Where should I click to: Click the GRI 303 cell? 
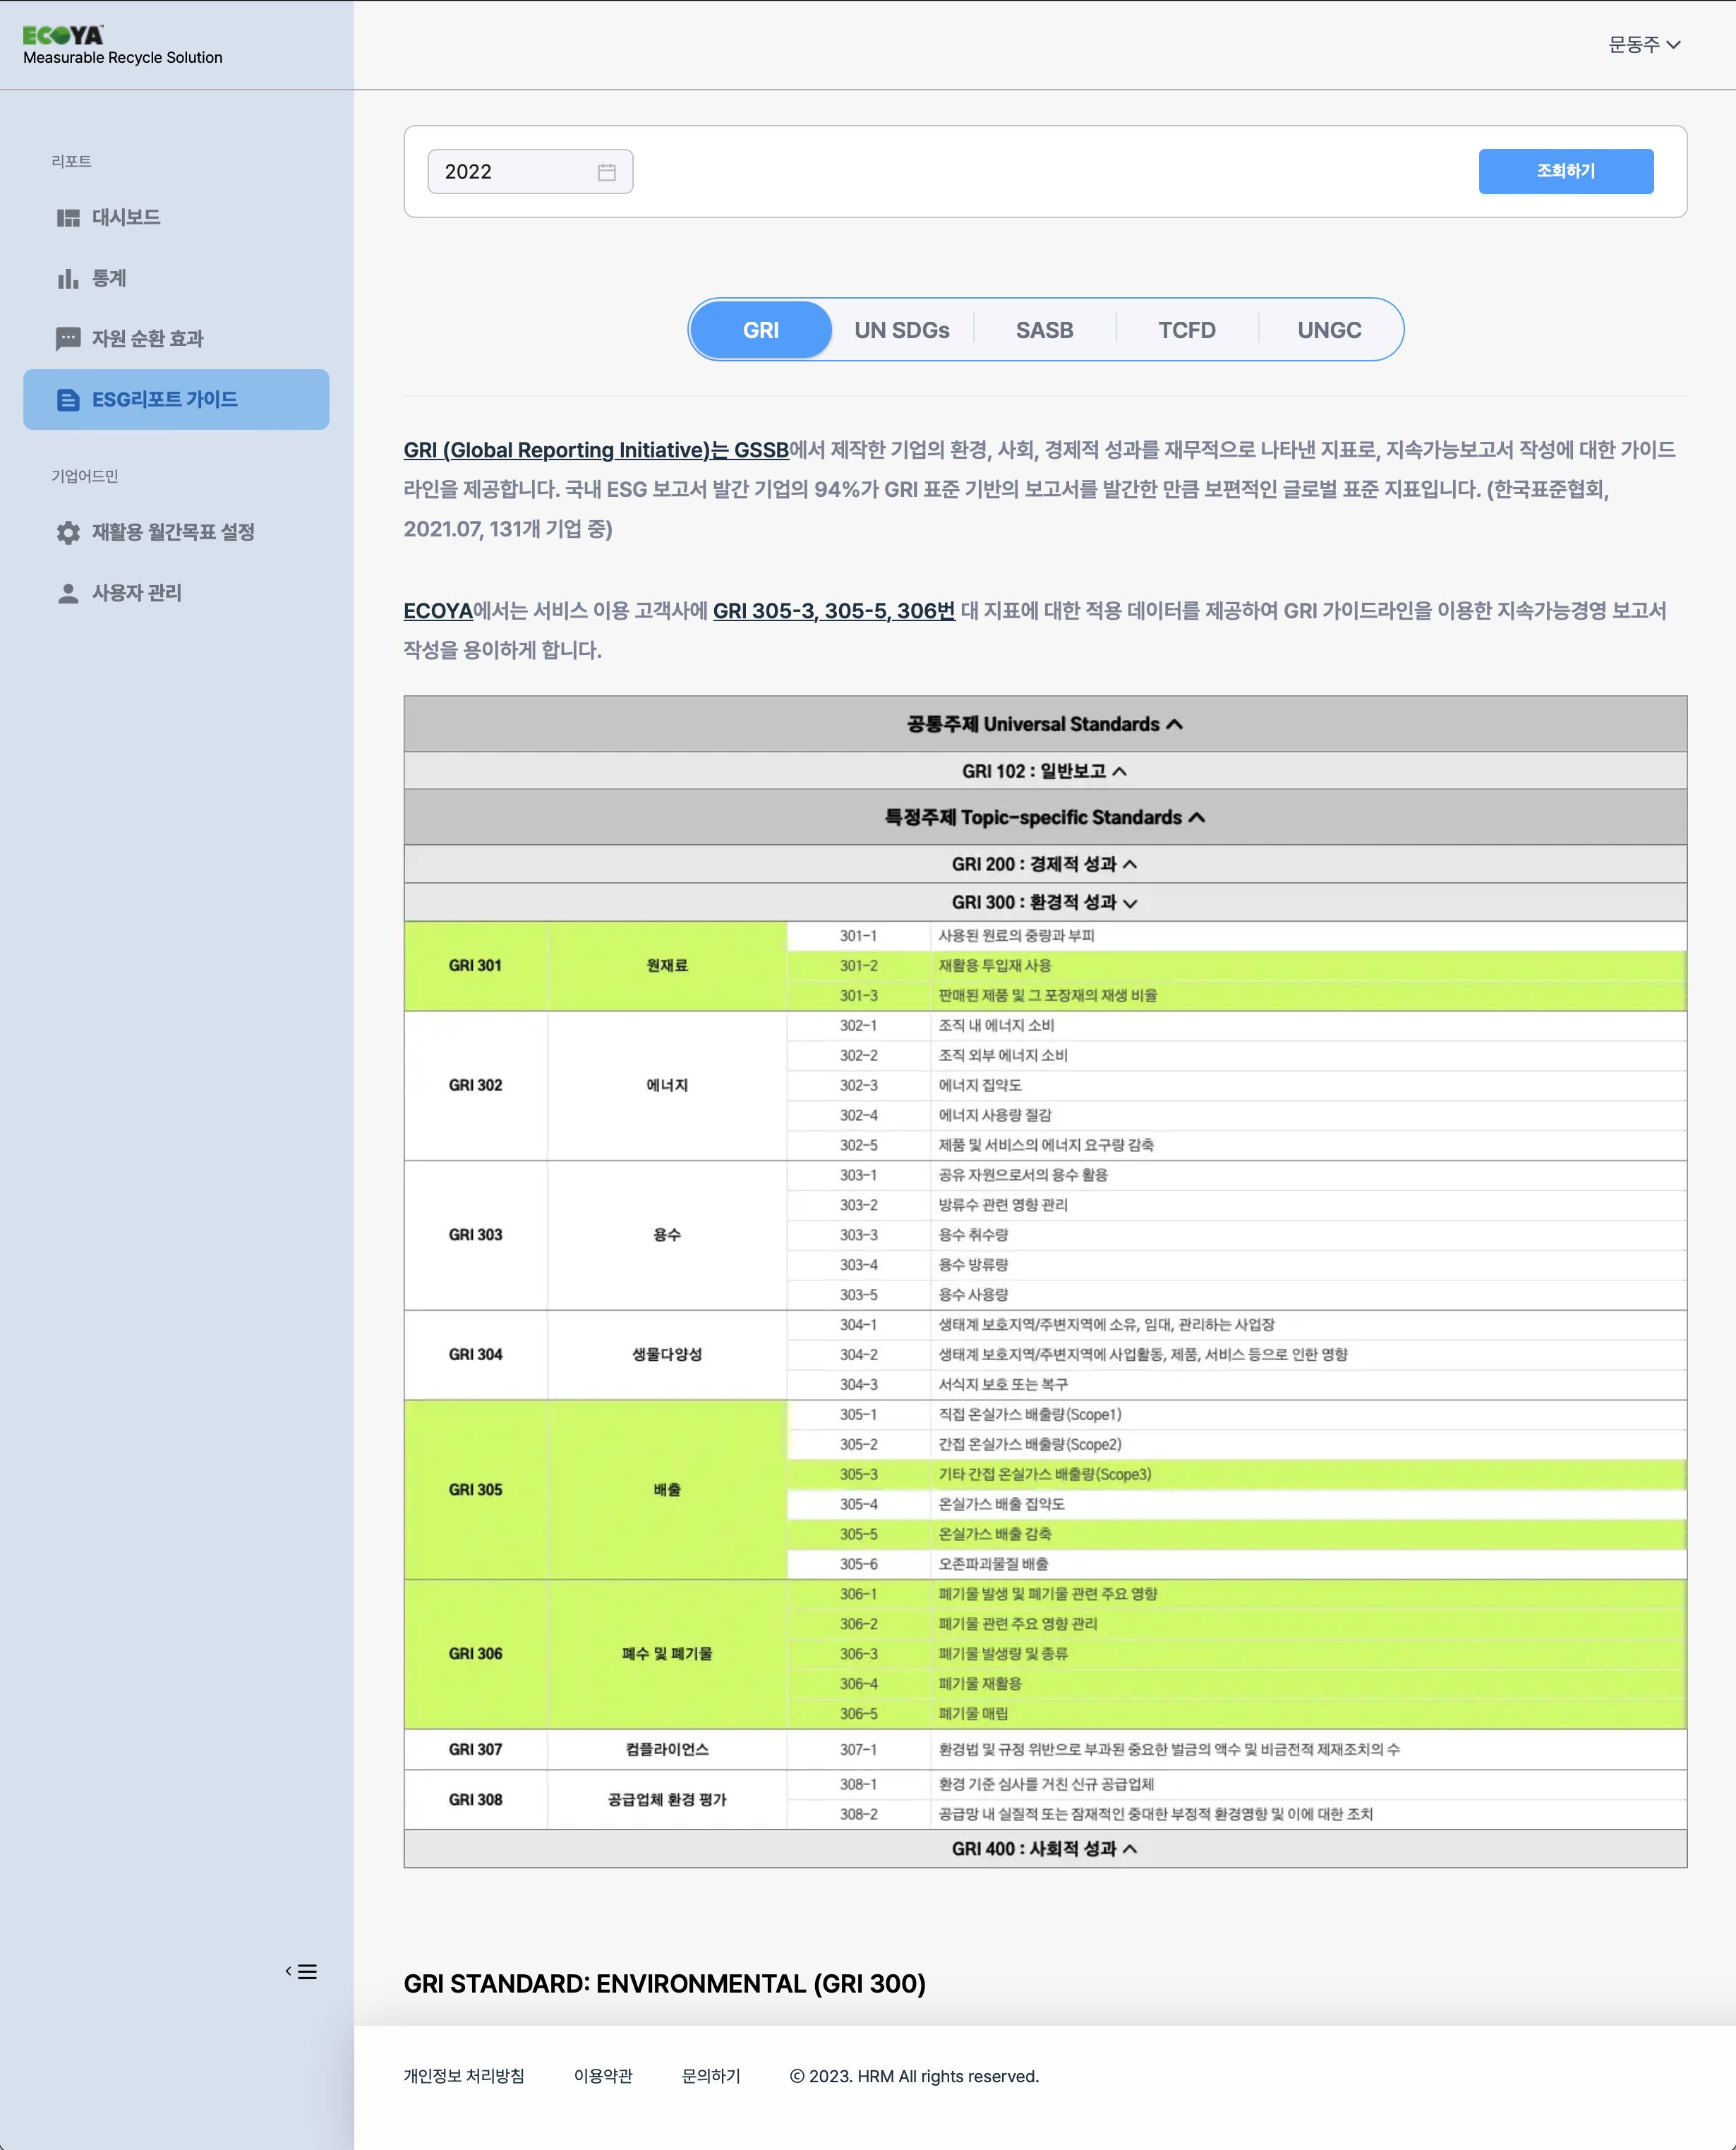coord(476,1235)
